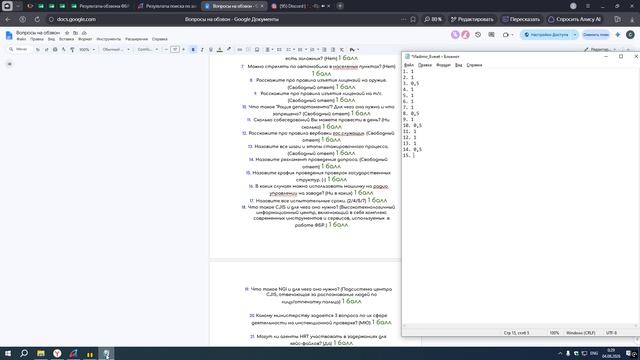
Task: Click the browser reload icon
Action: pos(37,19)
